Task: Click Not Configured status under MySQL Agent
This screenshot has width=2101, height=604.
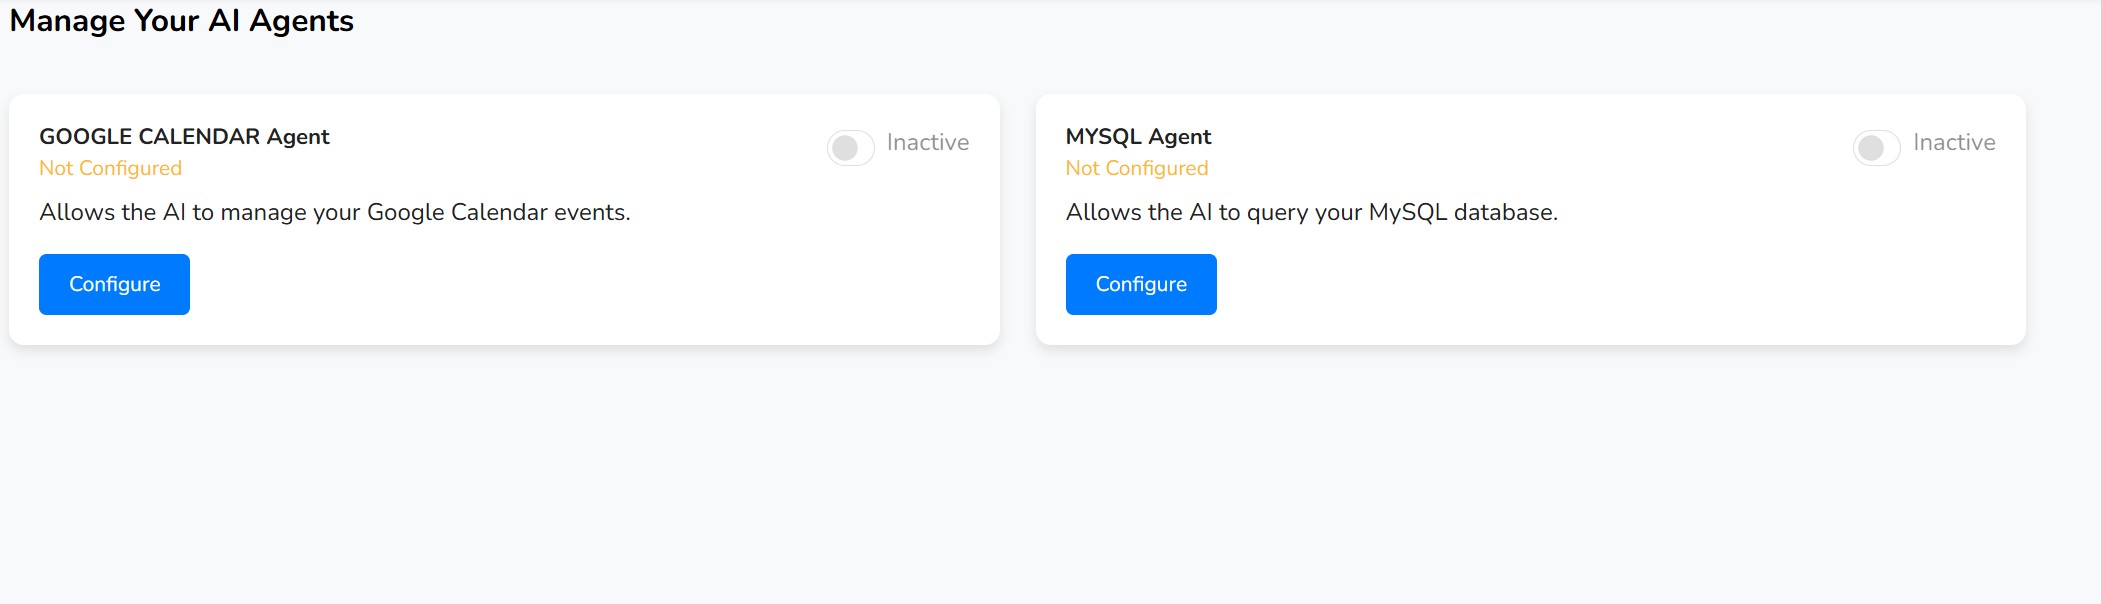Action: coord(1136,169)
